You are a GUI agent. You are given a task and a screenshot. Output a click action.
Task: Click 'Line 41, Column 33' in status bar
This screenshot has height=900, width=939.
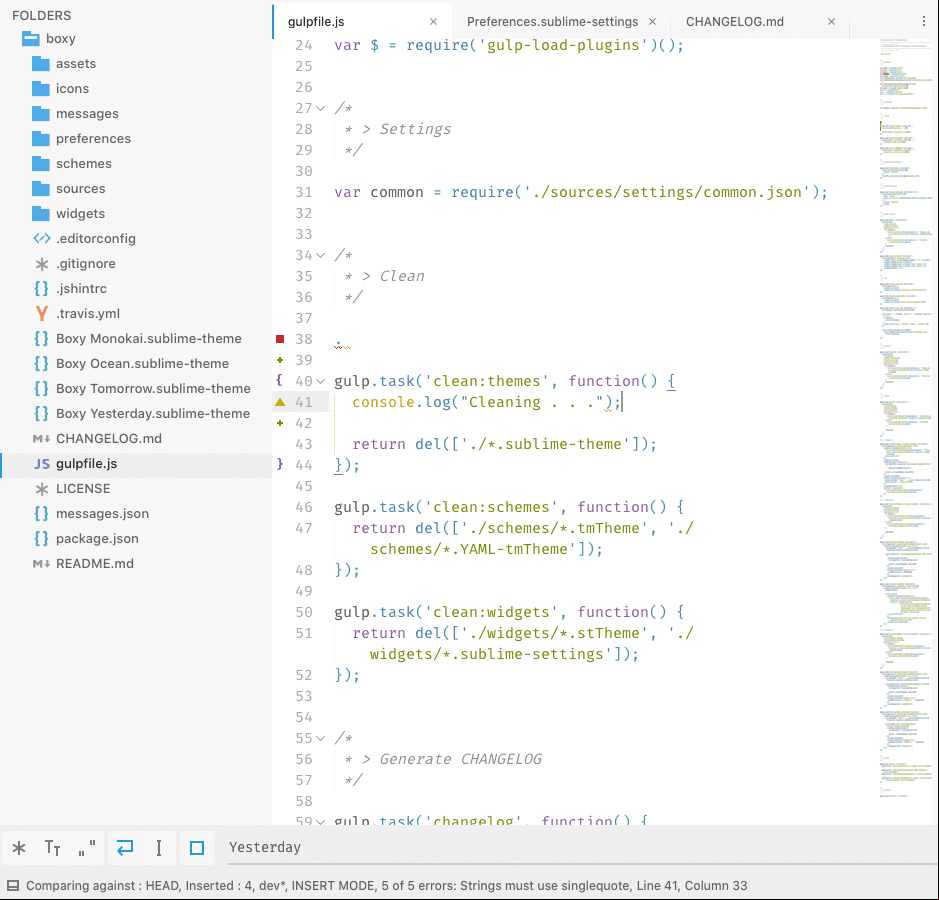pos(692,886)
